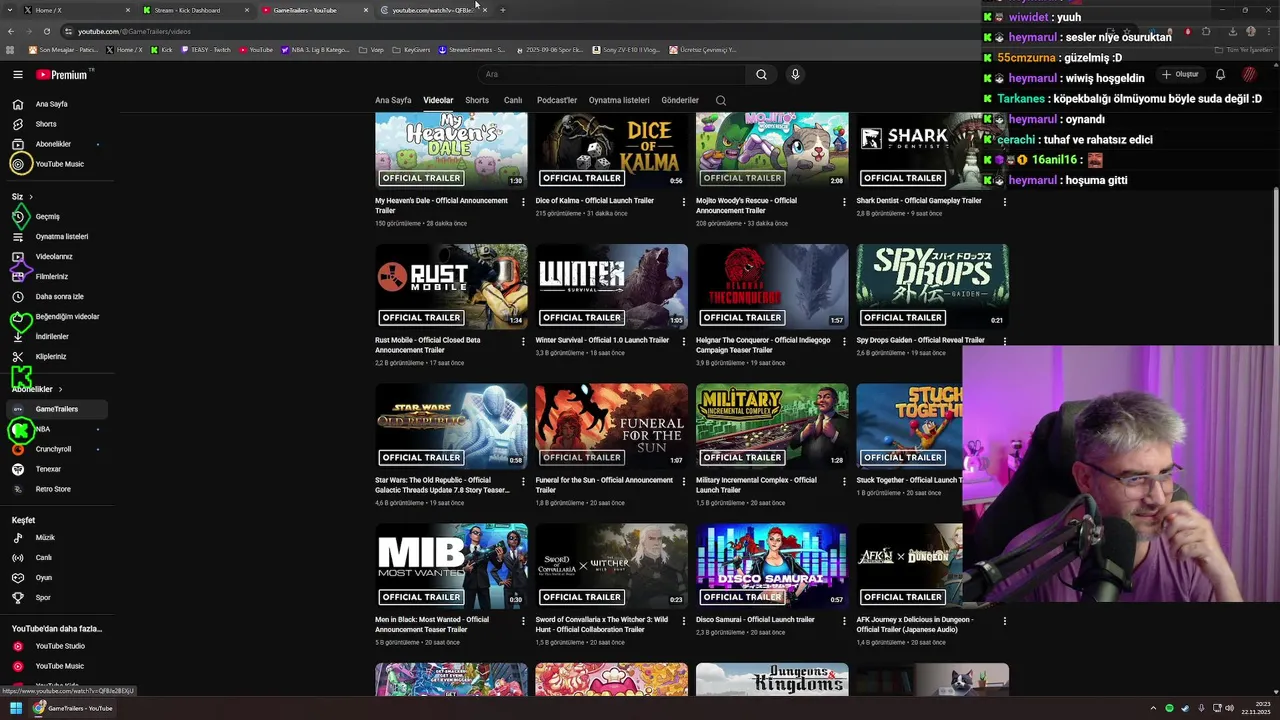Open the Podcast'ler channel tab
Screen dimensions: 1280x720
(x=557, y=100)
